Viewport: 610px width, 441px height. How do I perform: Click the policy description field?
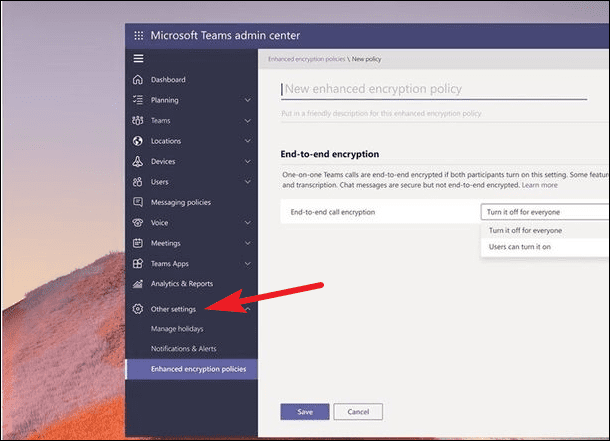point(443,114)
